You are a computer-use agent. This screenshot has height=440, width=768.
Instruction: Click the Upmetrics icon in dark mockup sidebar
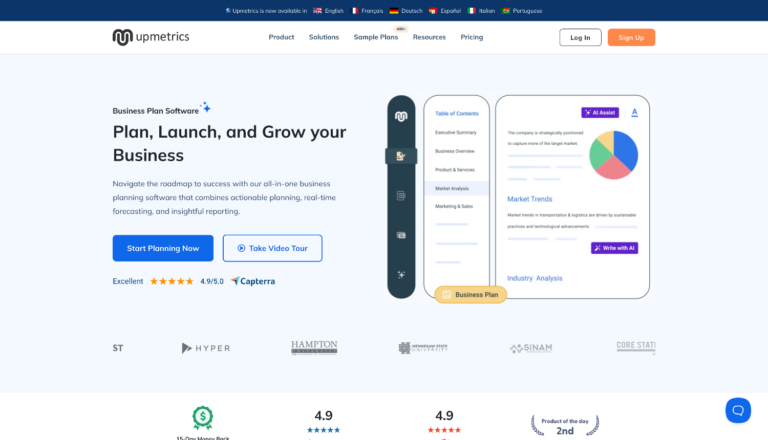coord(401,116)
